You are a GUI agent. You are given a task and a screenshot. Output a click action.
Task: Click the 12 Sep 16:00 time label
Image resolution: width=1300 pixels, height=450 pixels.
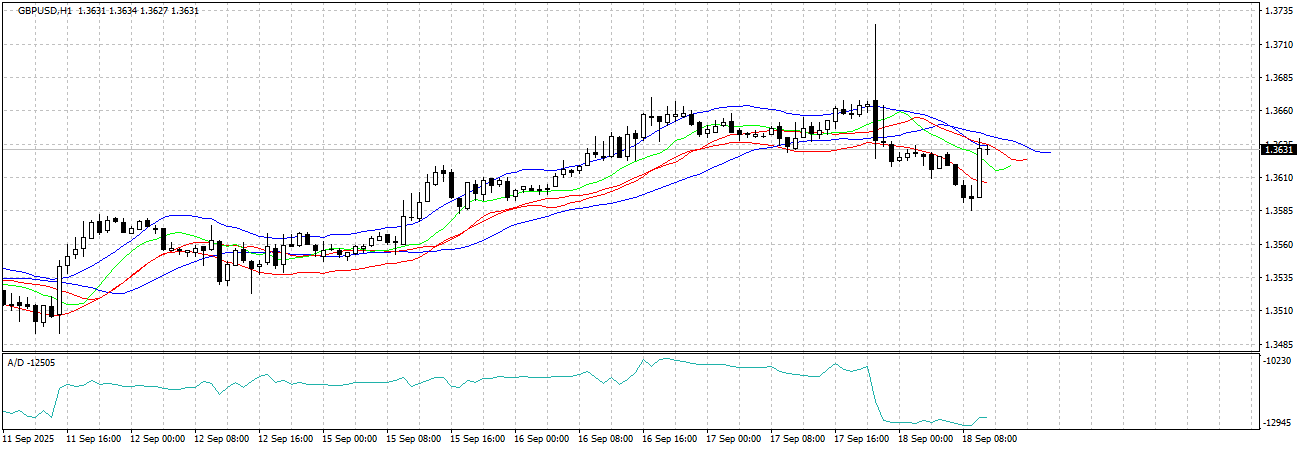[286, 439]
